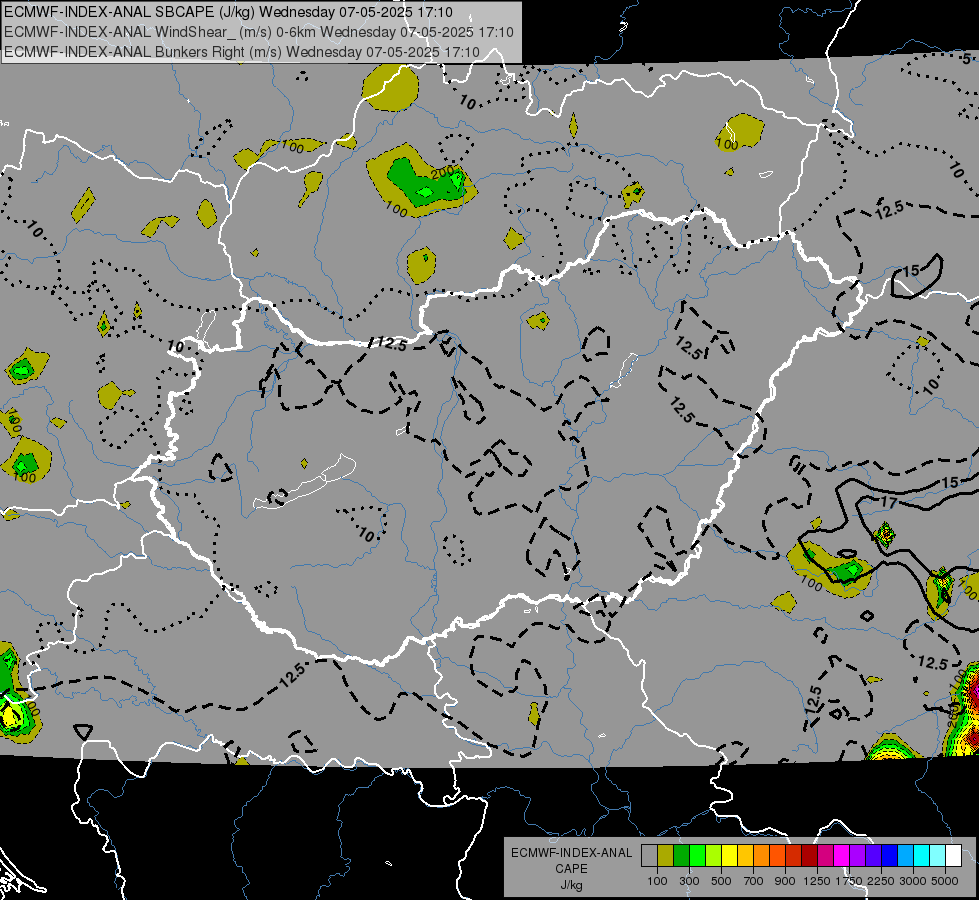Click the legend CAPE label

571,869
